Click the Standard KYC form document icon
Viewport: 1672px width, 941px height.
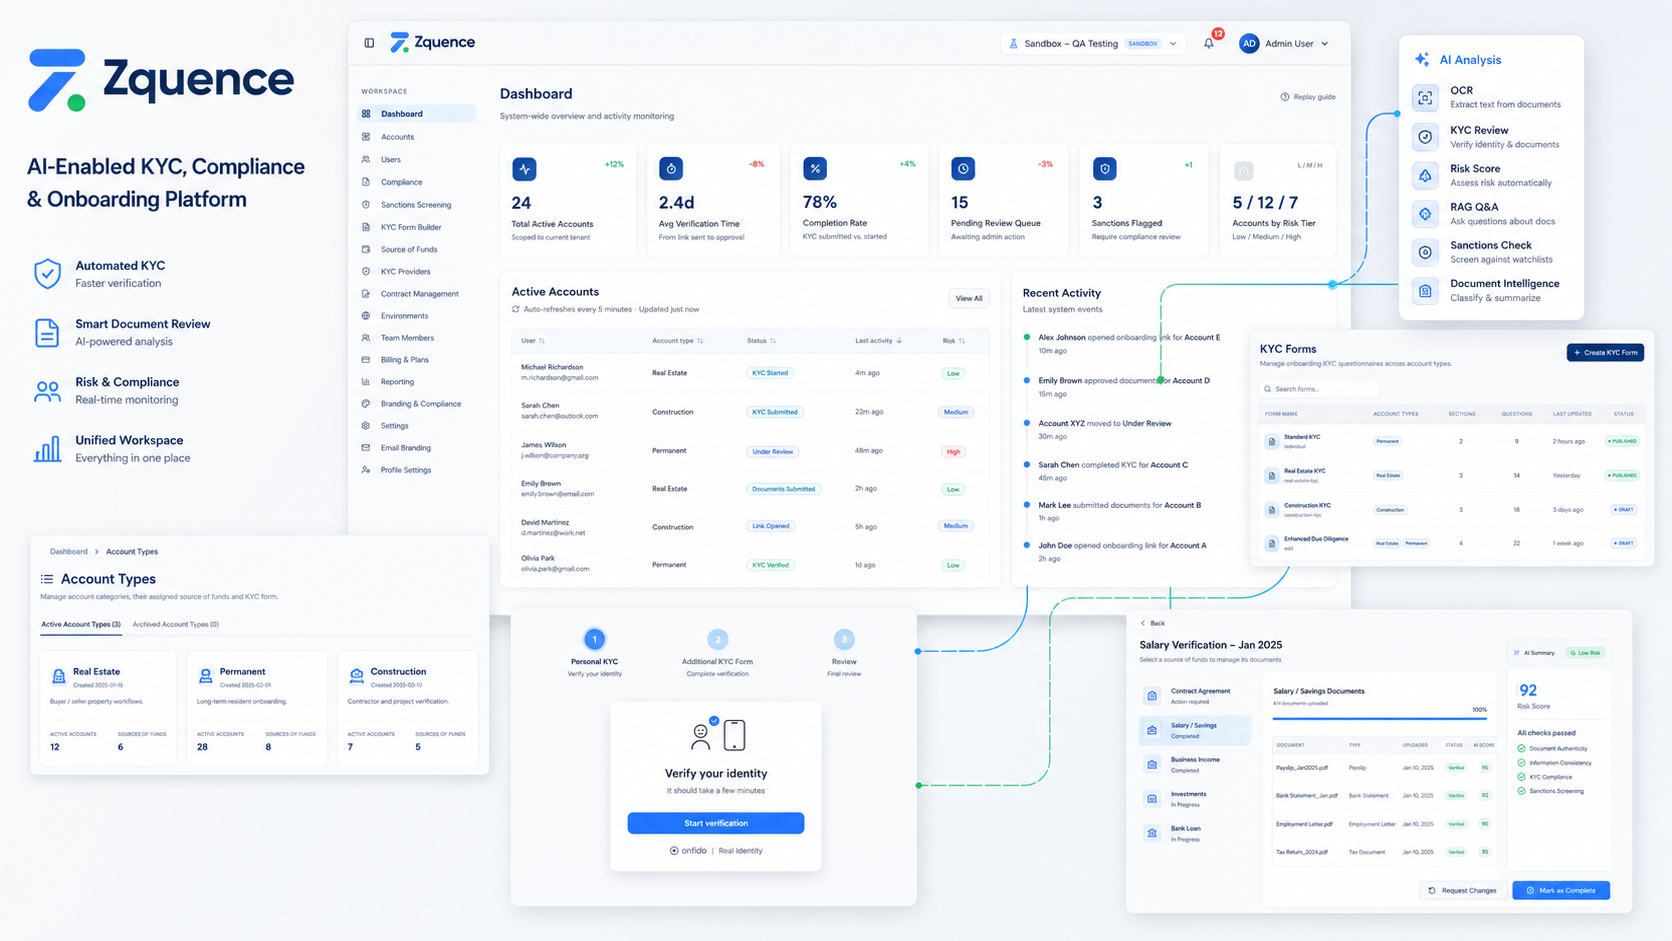coord(1271,441)
